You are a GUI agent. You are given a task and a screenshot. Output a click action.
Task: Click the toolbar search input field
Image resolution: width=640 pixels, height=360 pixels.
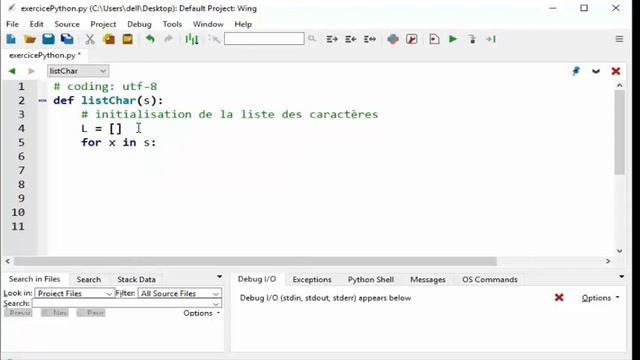(264, 39)
